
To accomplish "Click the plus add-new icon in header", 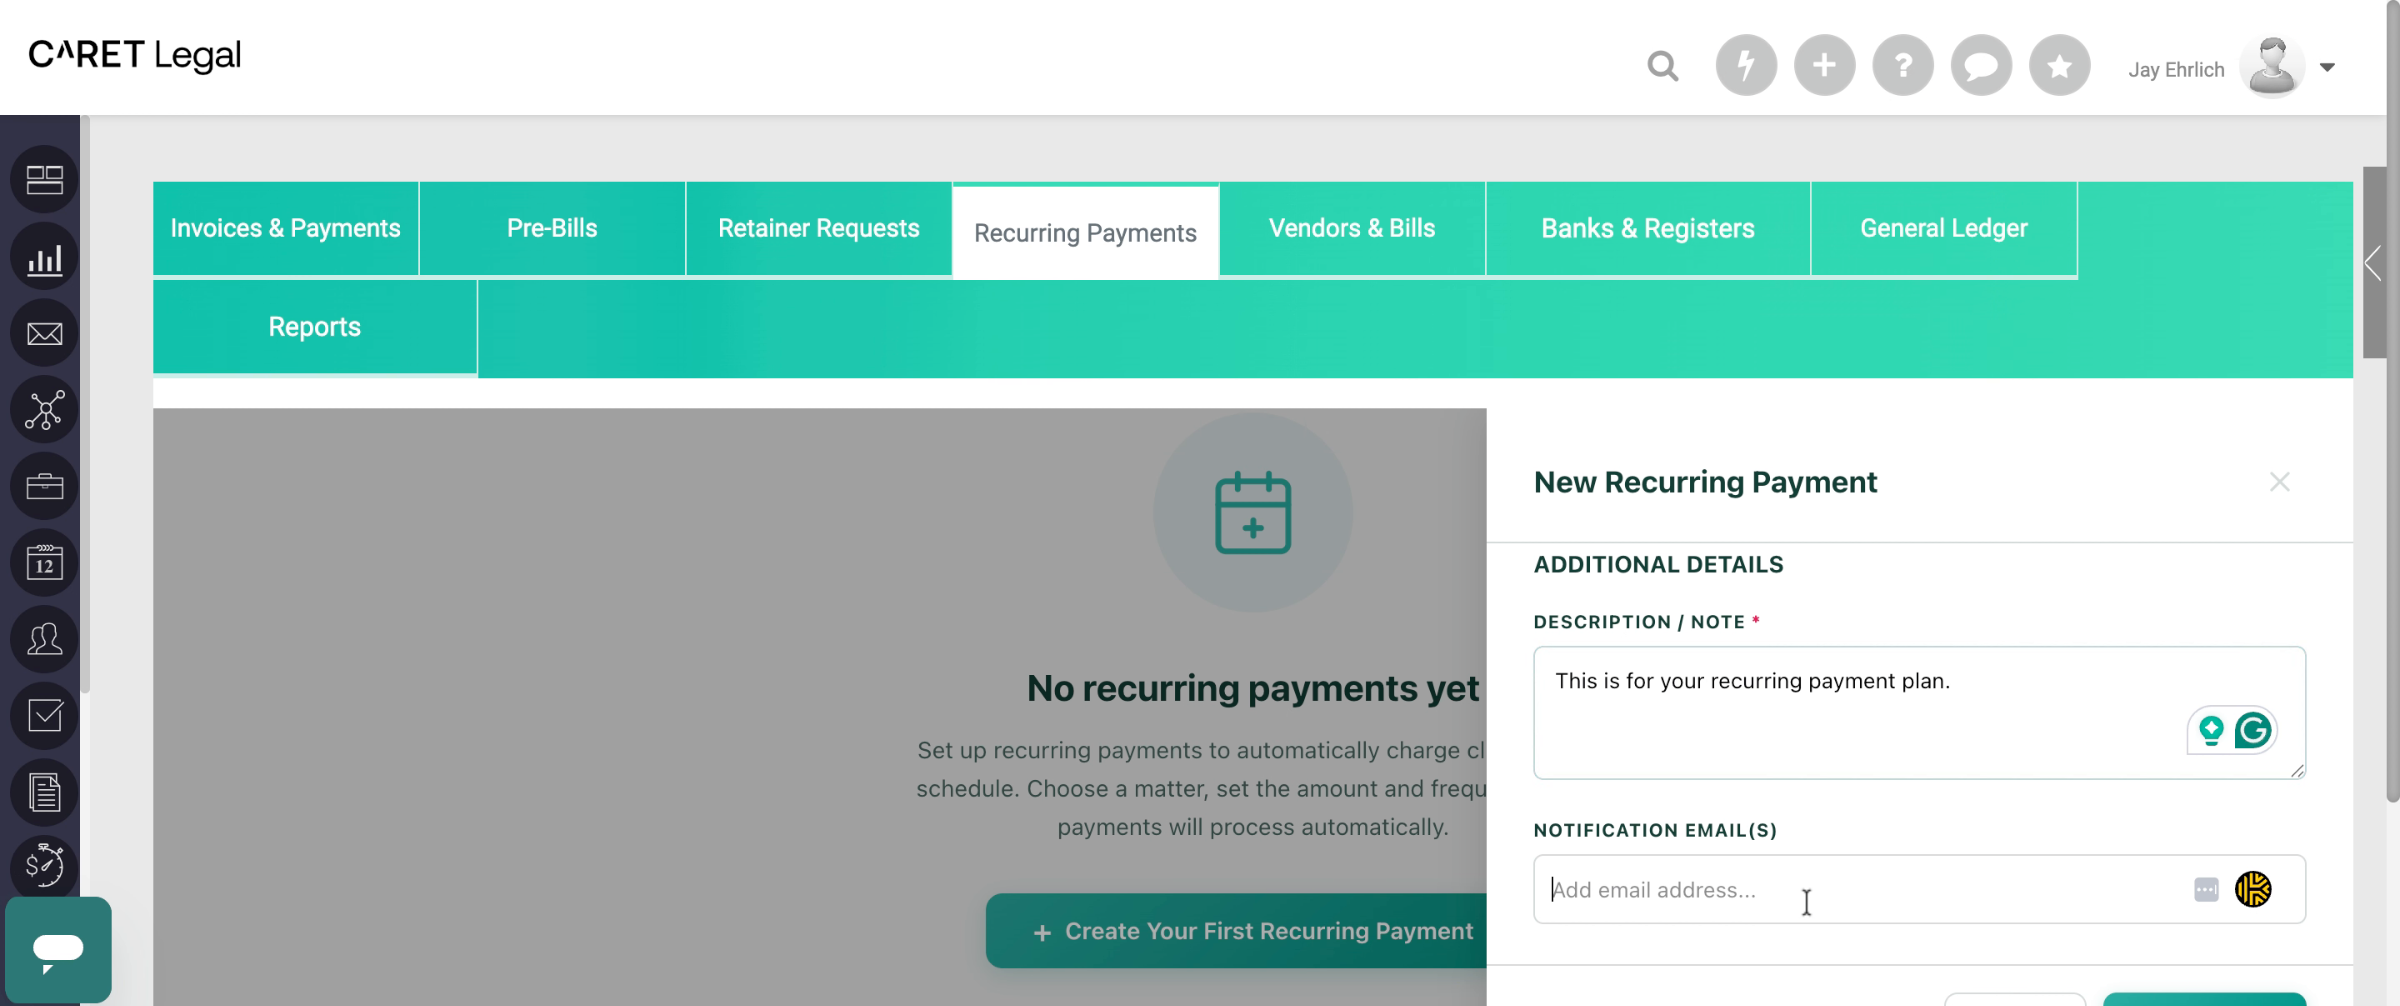I will pyautogui.click(x=1824, y=66).
